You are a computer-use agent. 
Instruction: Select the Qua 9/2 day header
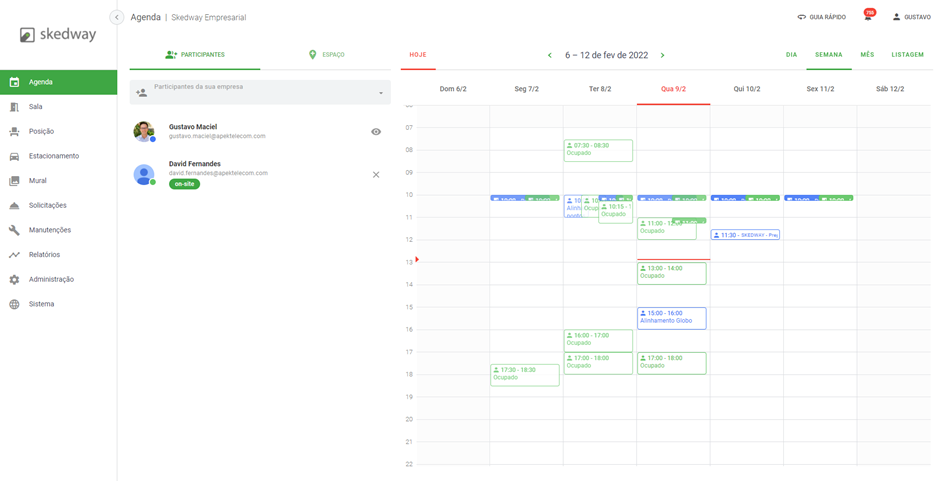673,89
